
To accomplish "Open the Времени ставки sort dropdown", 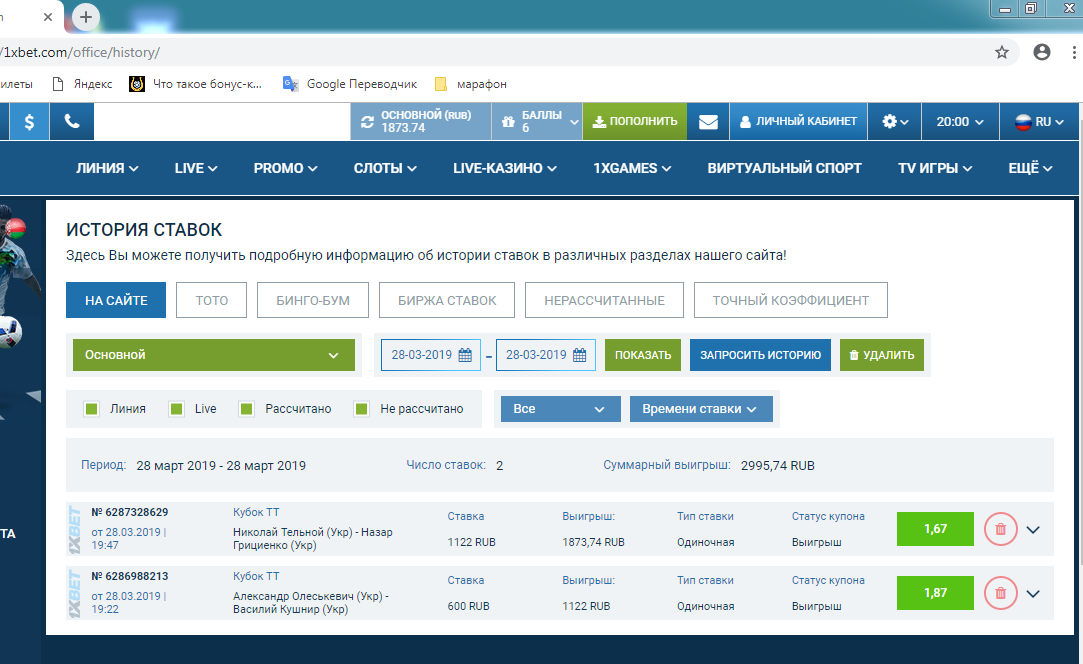I will (x=701, y=409).
